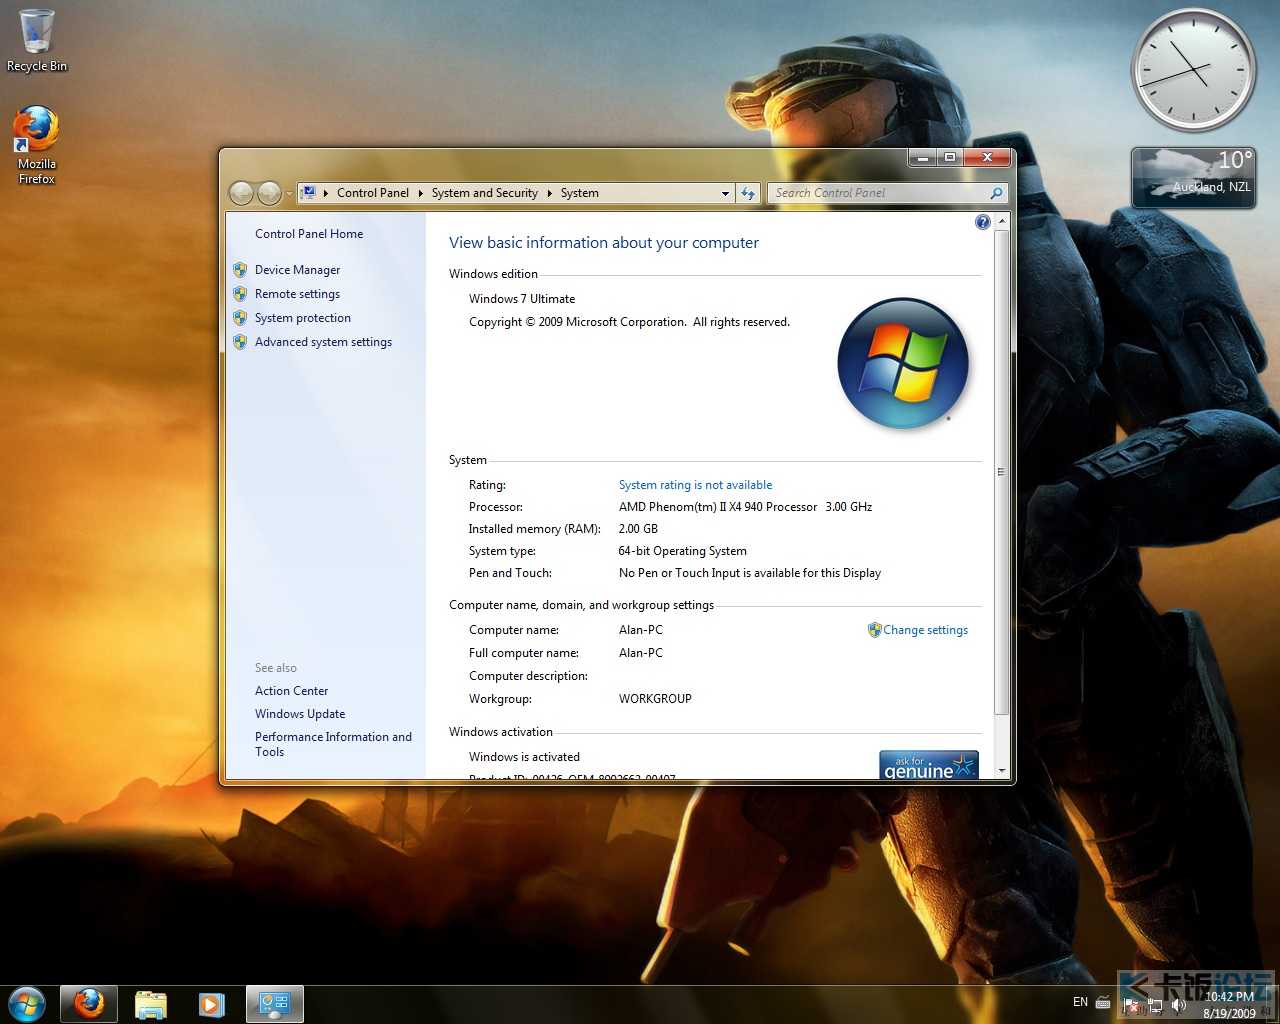Click System rating is not available
The image size is (1280, 1024).
(x=695, y=485)
